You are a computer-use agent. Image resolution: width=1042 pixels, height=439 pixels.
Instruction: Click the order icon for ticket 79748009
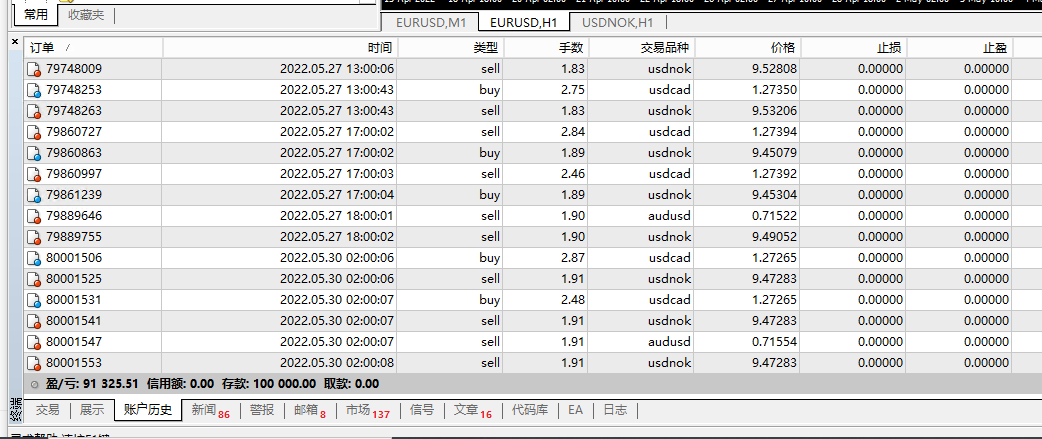pyautogui.click(x=34, y=69)
